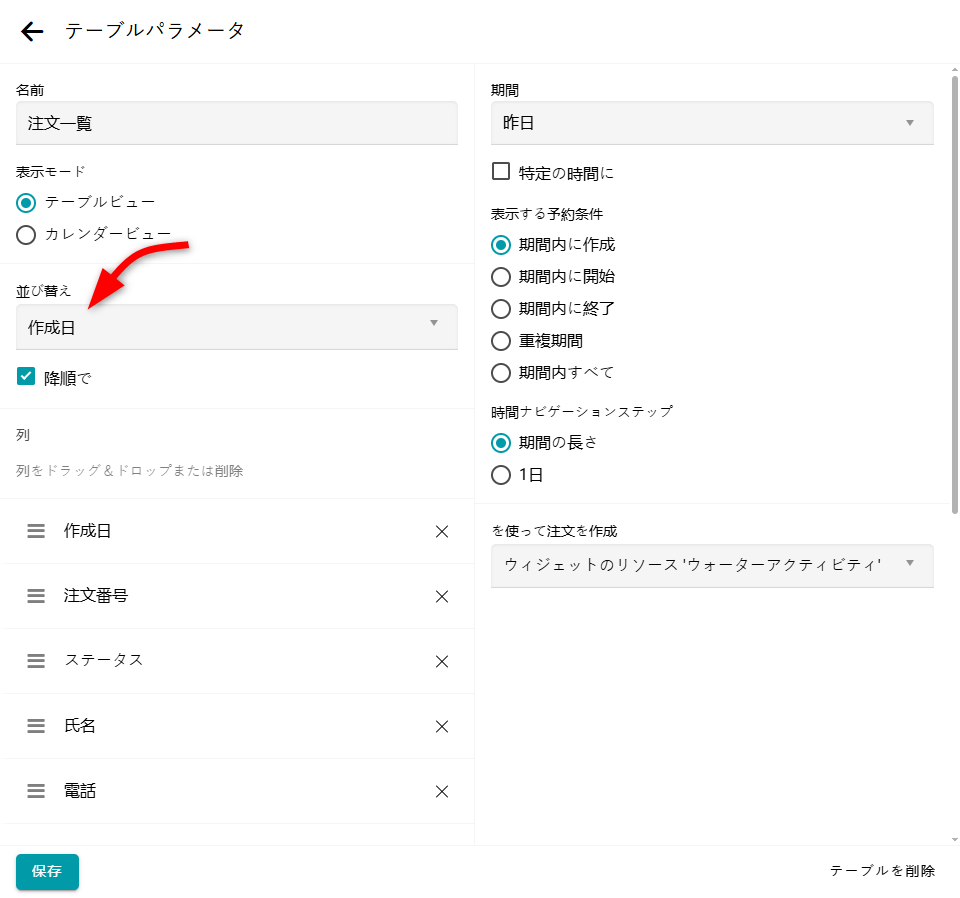The width and height of the screenshot is (960, 898).
Task: Remove the 作成日 column with X
Action: [x=442, y=532]
